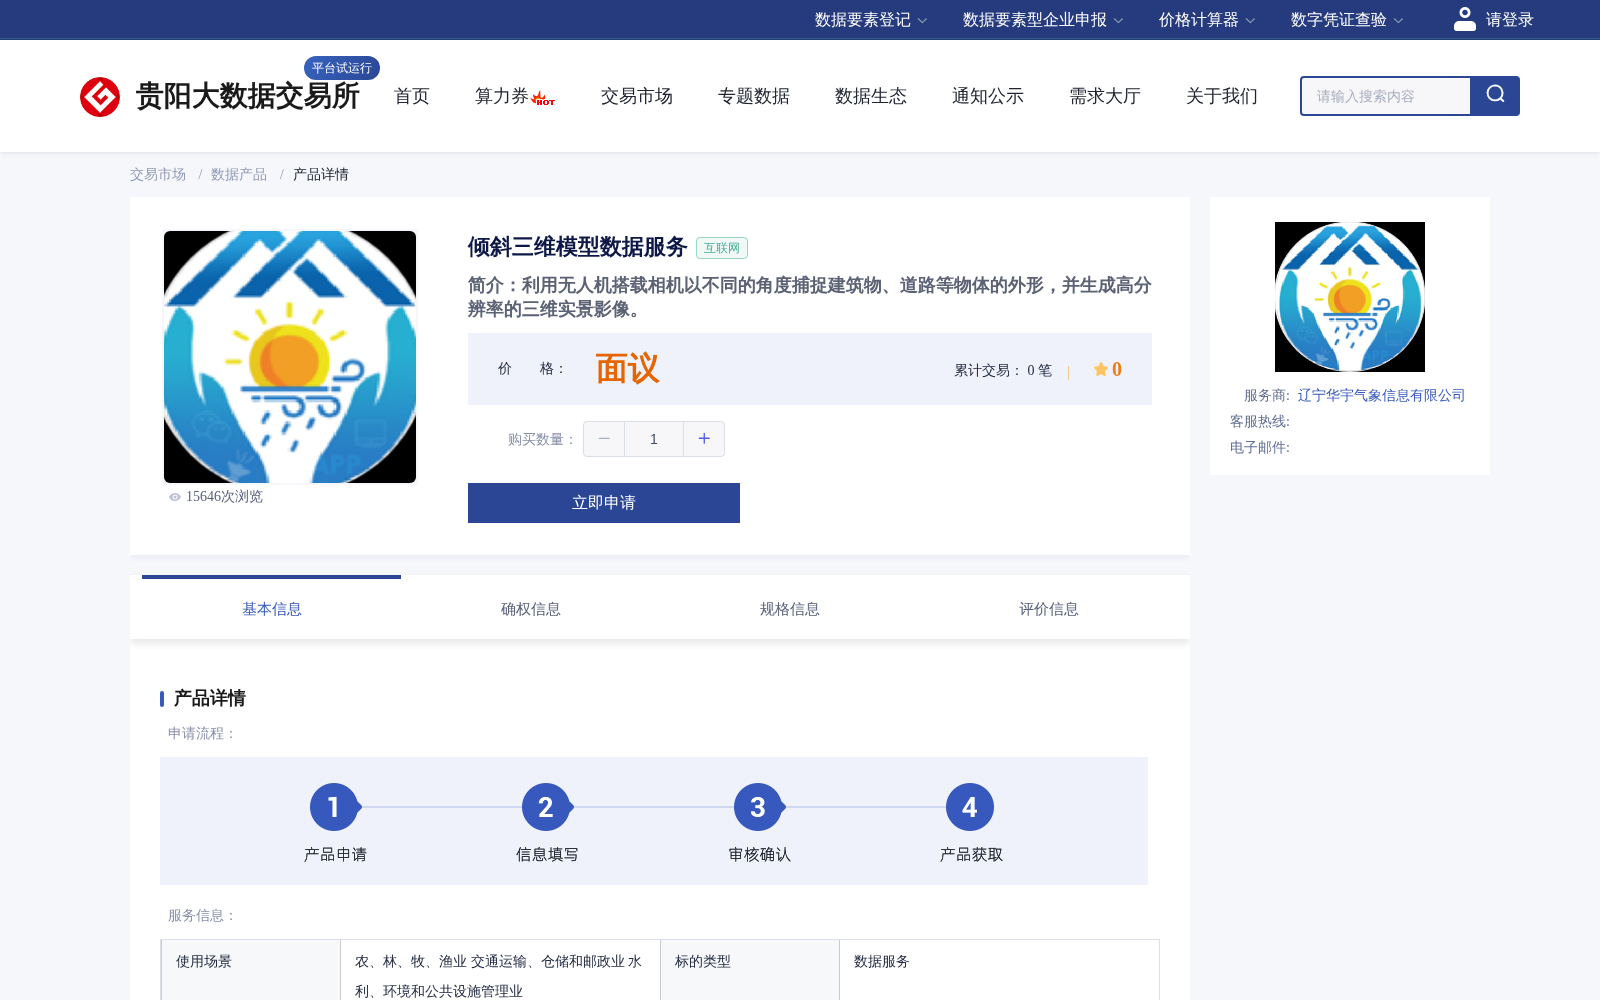The height and width of the screenshot is (1000, 1600).
Task: Click the 立即申请 button
Action: [604, 503]
